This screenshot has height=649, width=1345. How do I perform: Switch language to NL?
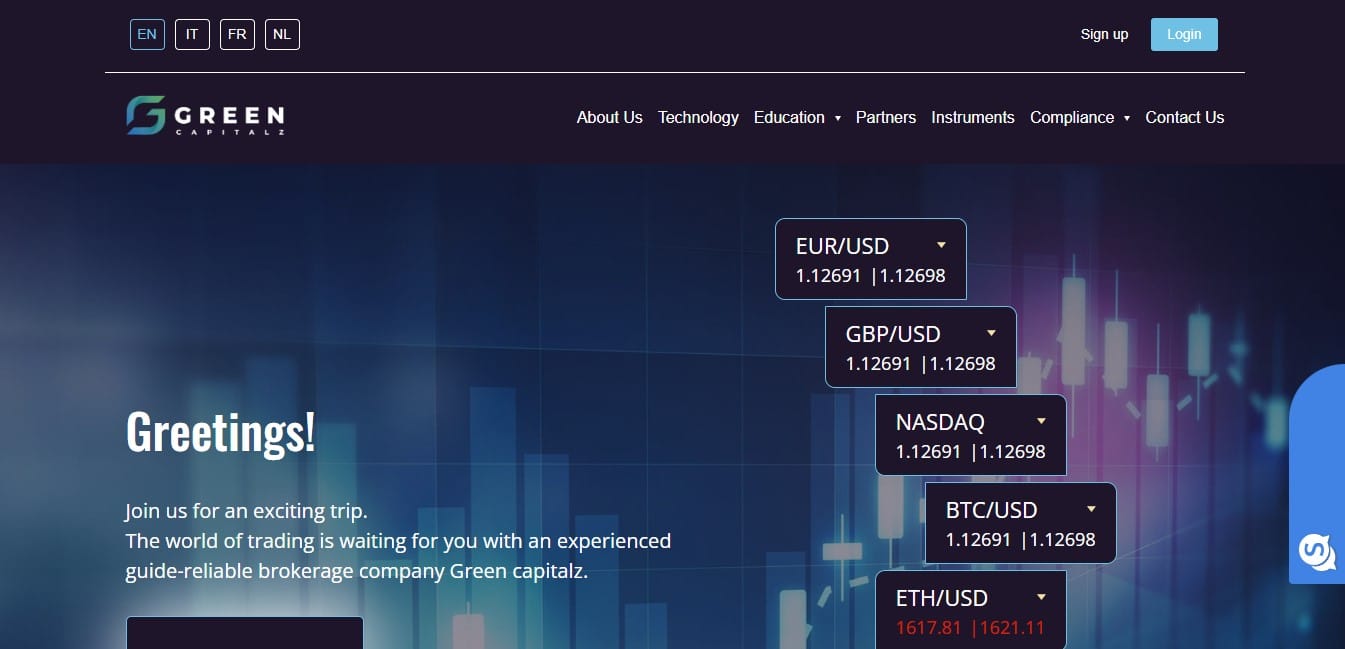282,34
